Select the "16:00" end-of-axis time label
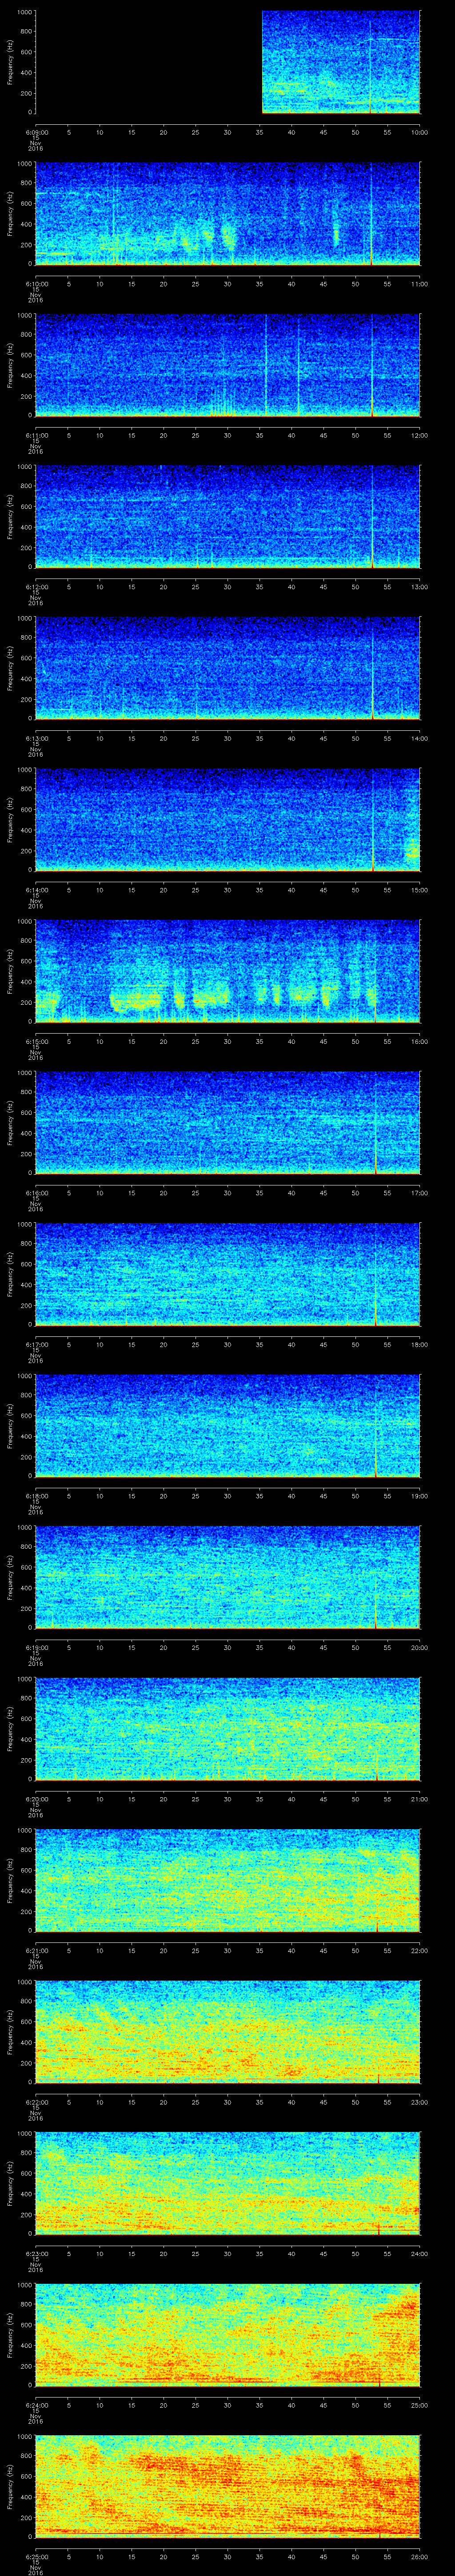Screen dimensions: 455x2576 (420, 1041)
